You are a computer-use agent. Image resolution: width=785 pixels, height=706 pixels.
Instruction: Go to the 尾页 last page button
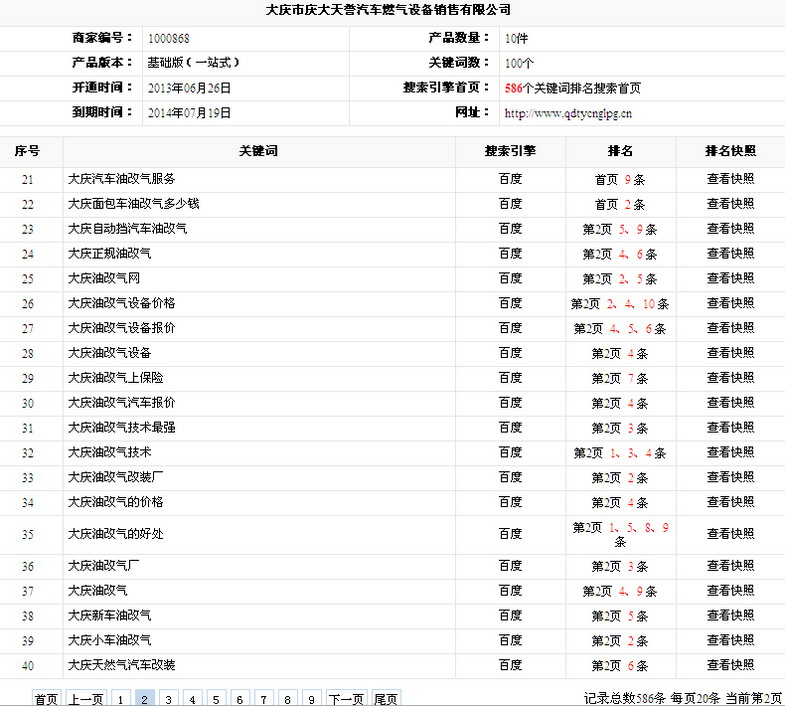coord(385,698)
